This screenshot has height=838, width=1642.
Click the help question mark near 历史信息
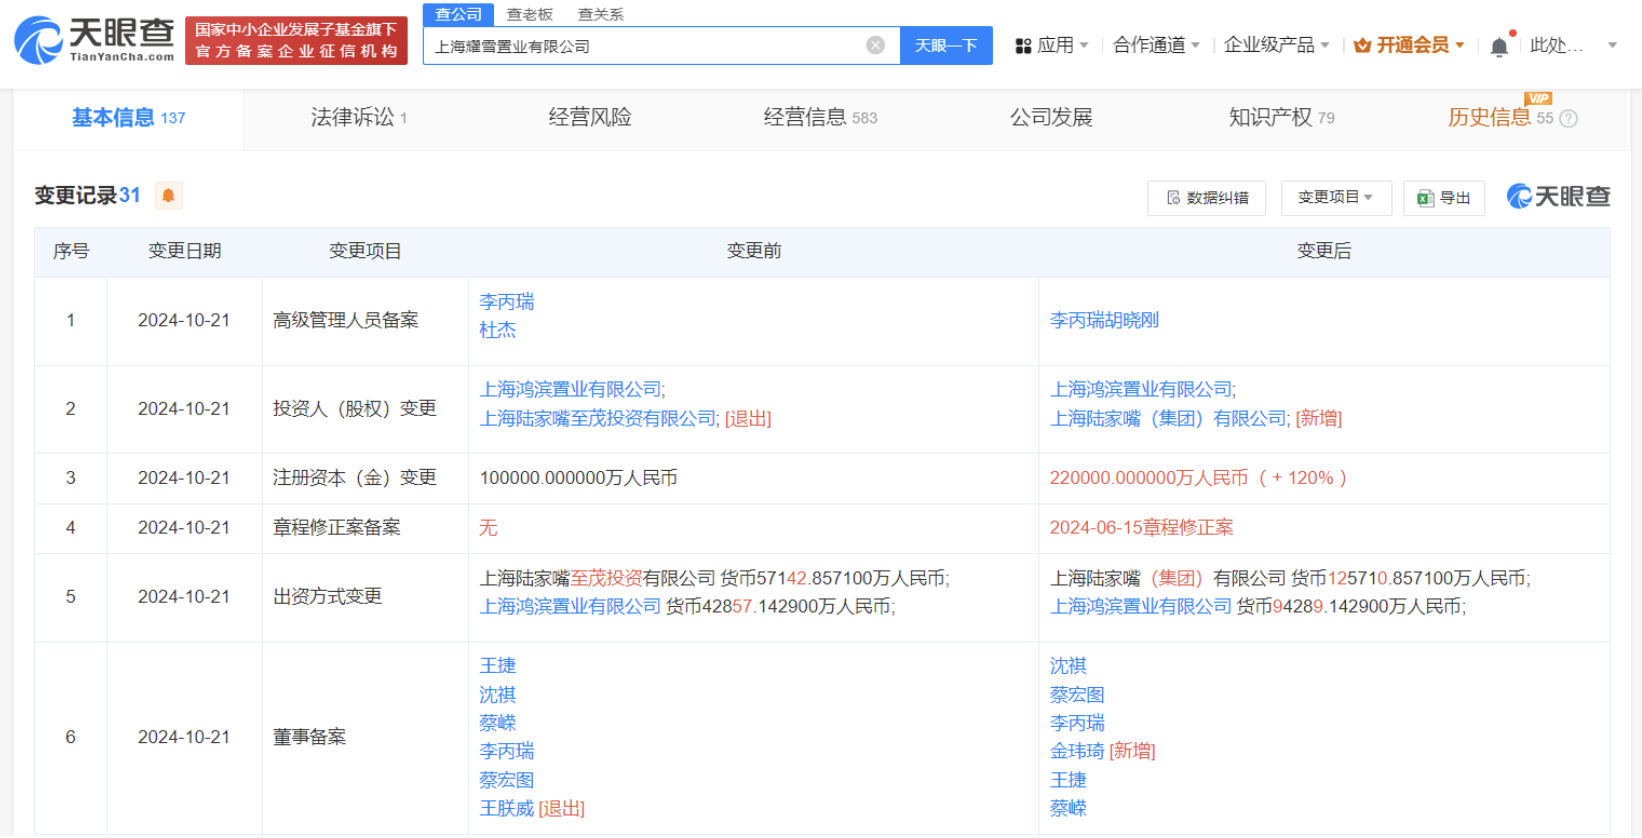[1568, 119]
